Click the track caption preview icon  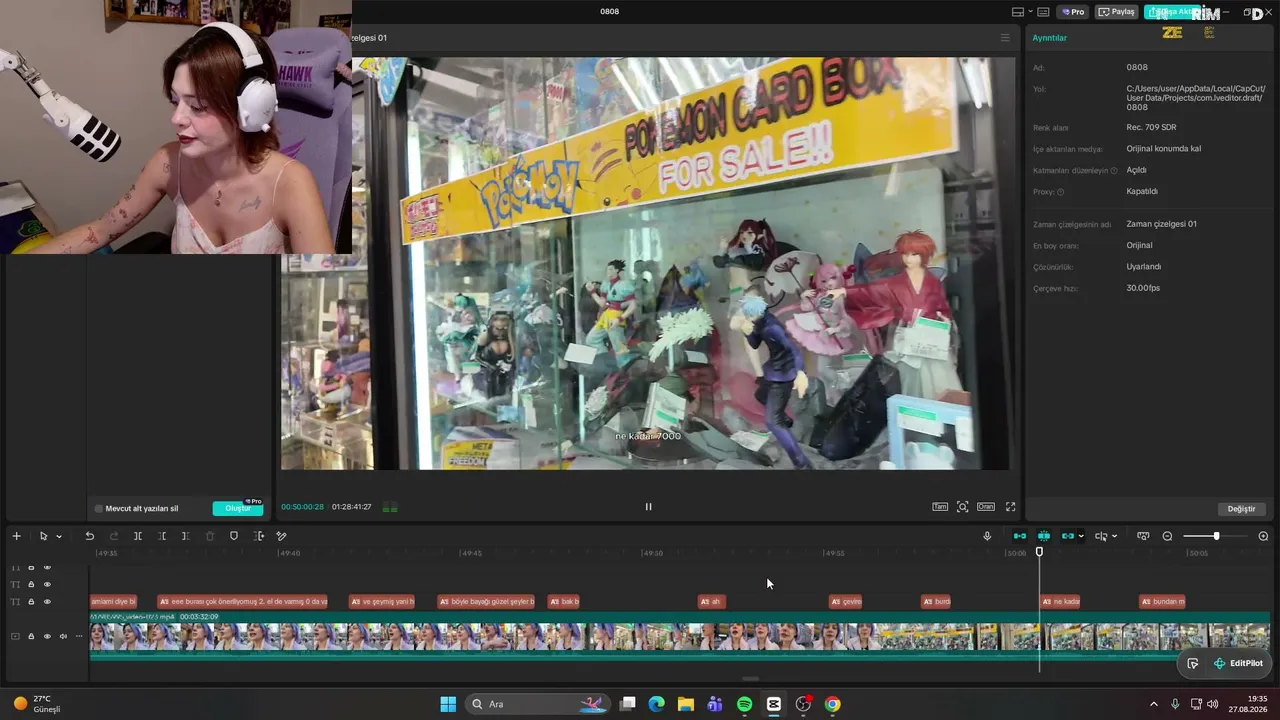tap(1143, 536)
